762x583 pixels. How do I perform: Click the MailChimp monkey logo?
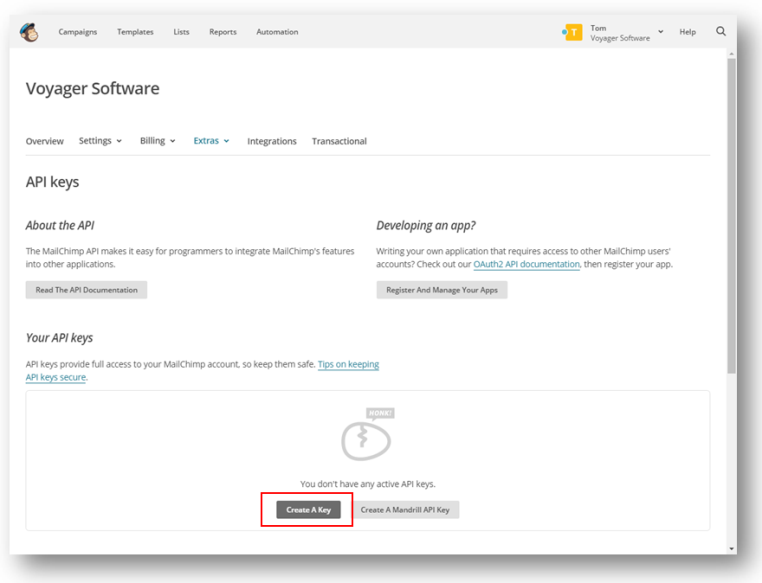coord(30,32)
